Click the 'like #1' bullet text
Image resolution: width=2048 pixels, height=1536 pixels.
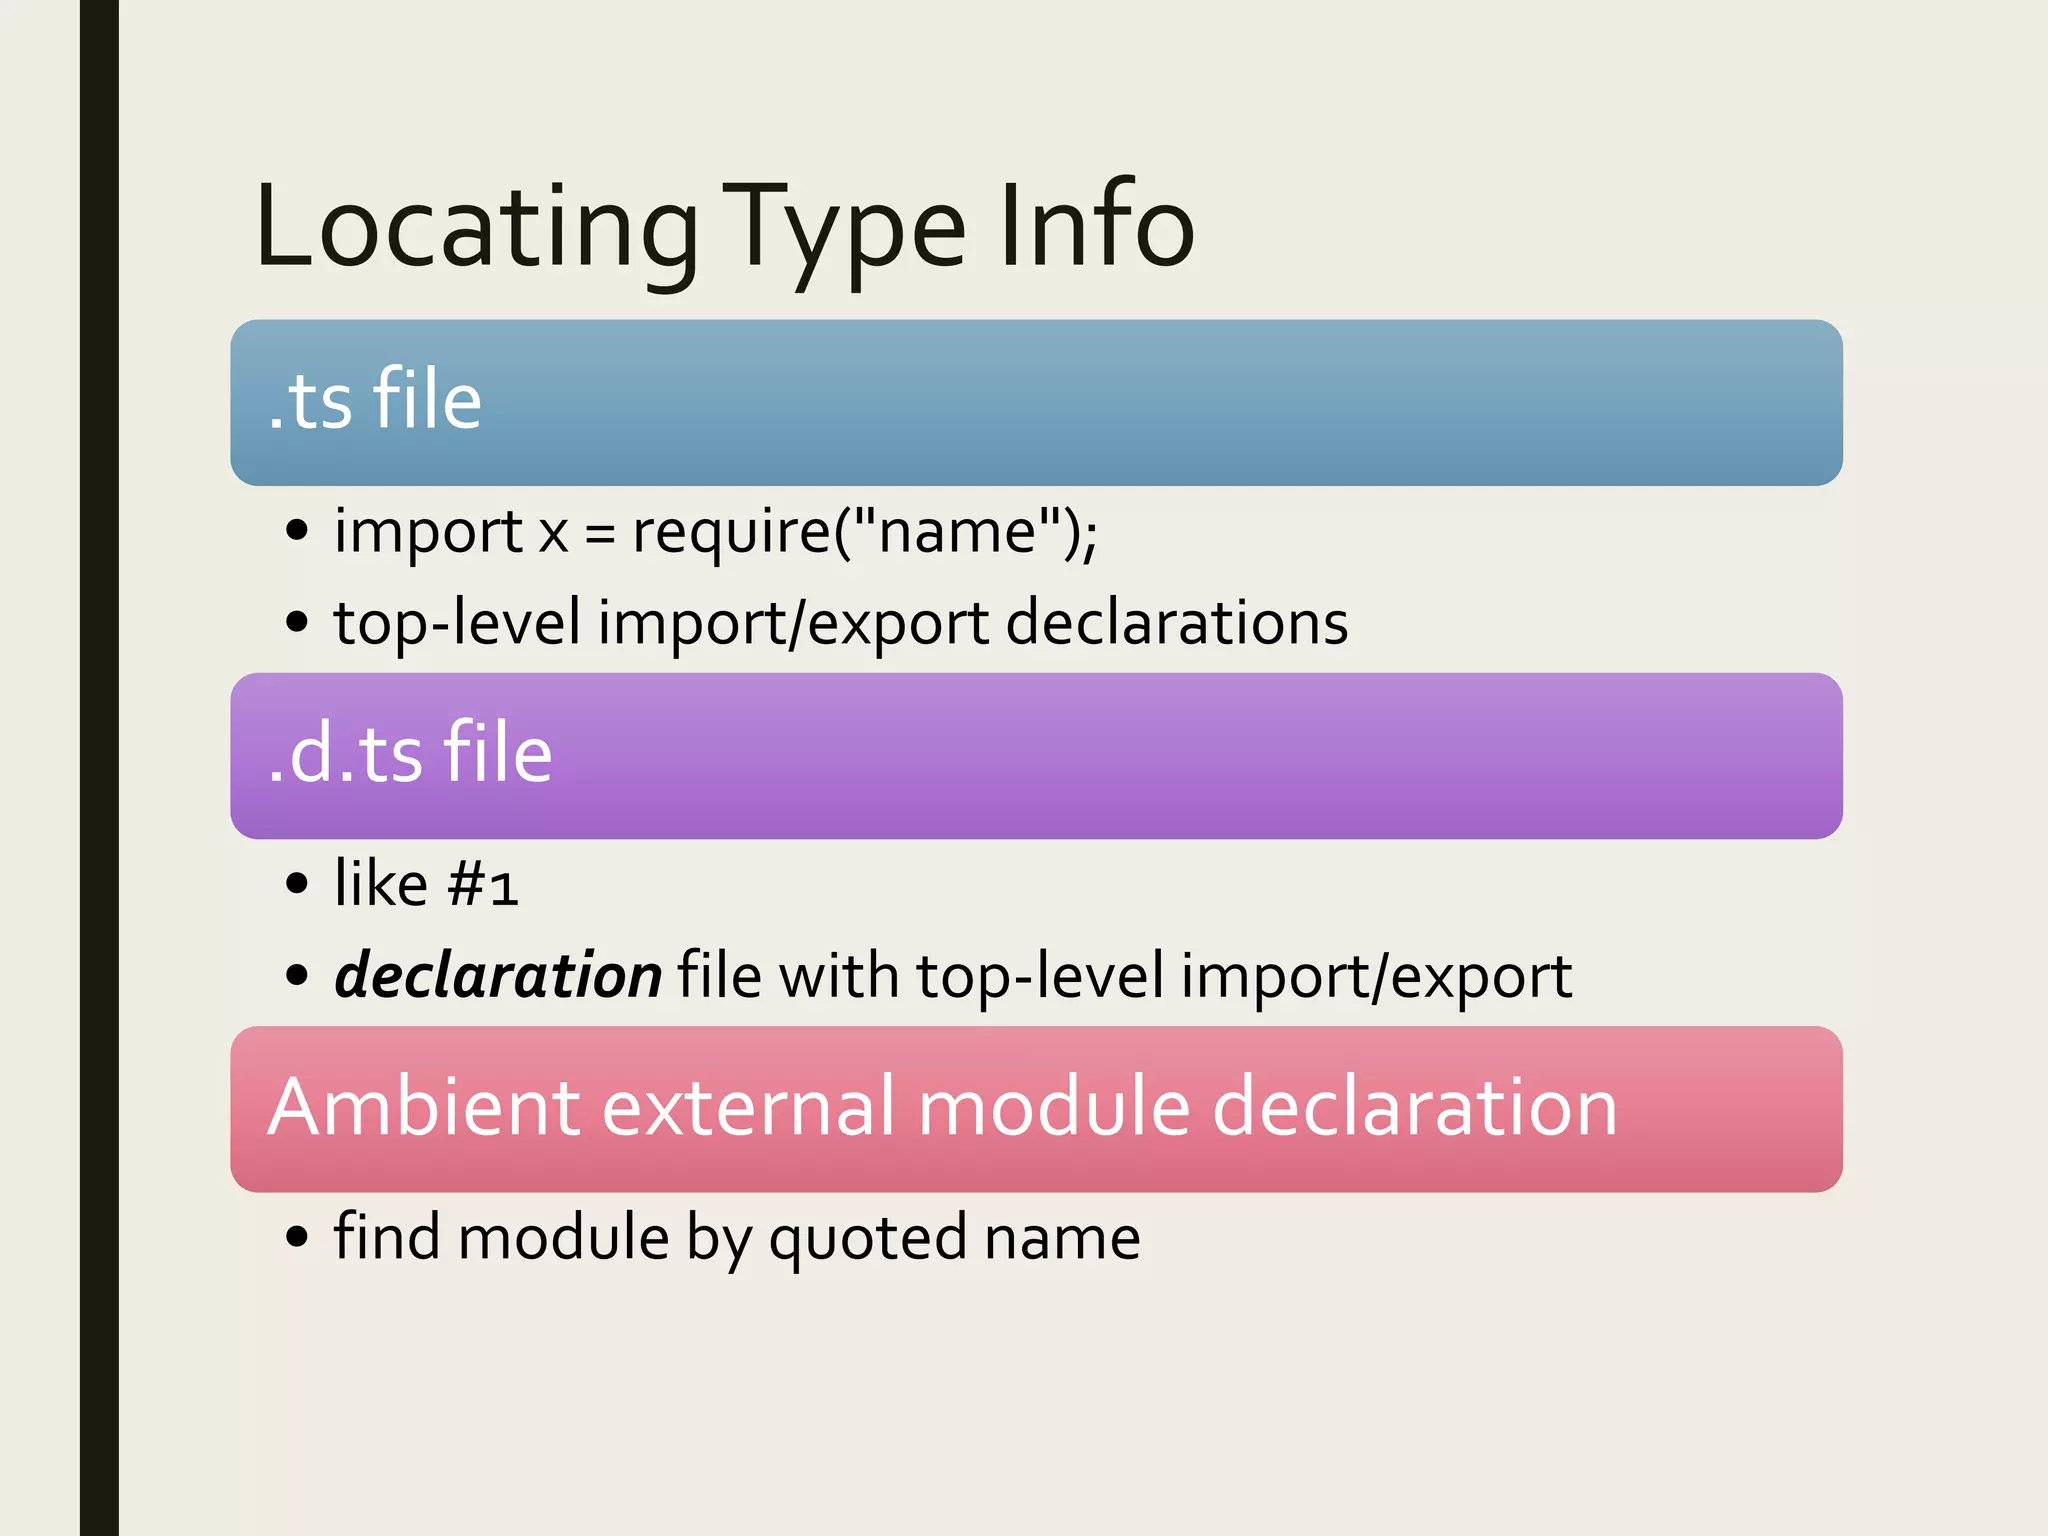pyautogui.click(x=426, y=884)
